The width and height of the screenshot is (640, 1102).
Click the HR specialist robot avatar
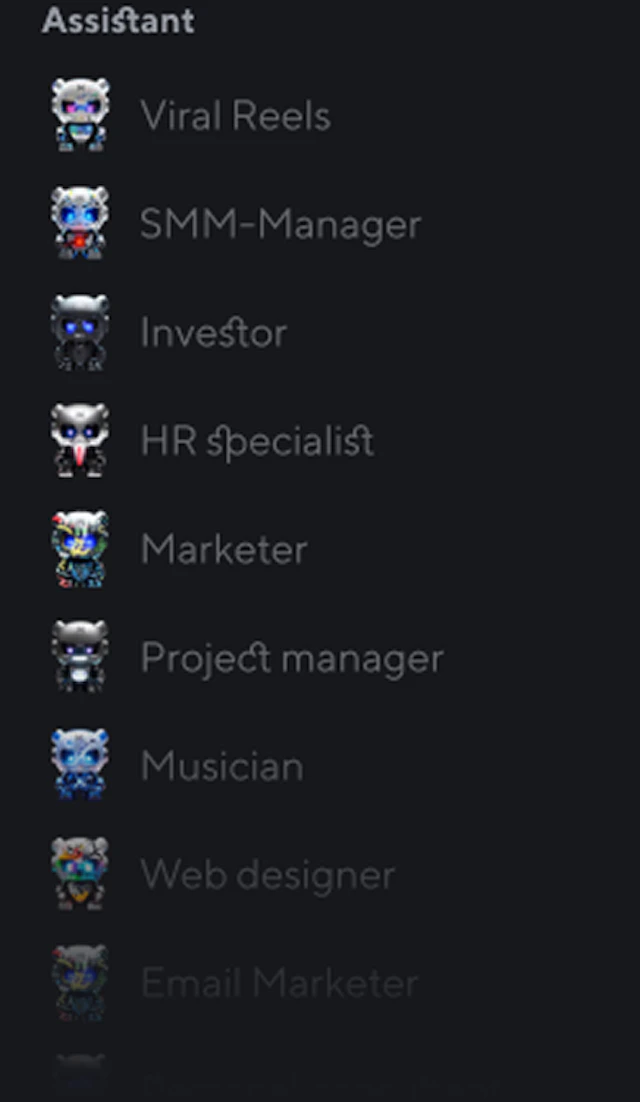tap(80, 440)
